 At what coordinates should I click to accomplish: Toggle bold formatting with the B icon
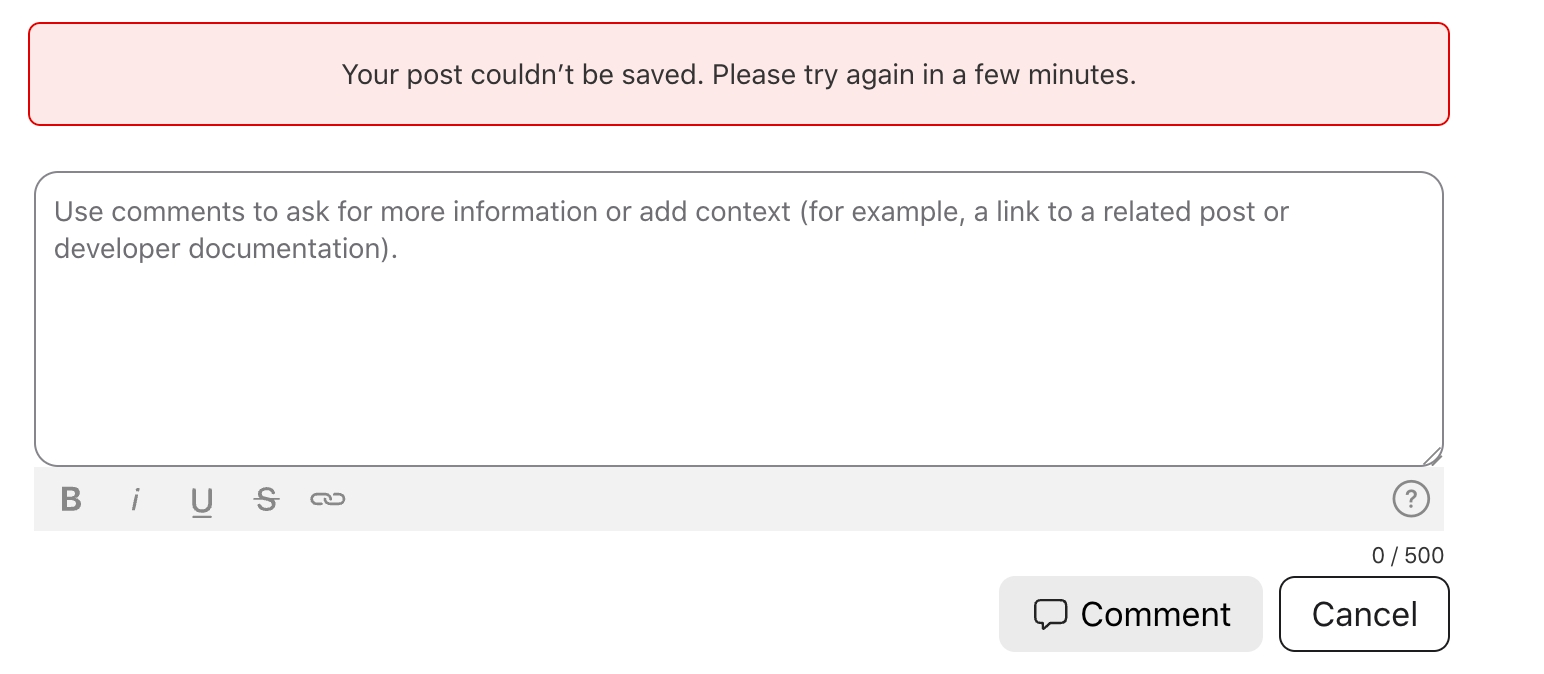[71, 498]
